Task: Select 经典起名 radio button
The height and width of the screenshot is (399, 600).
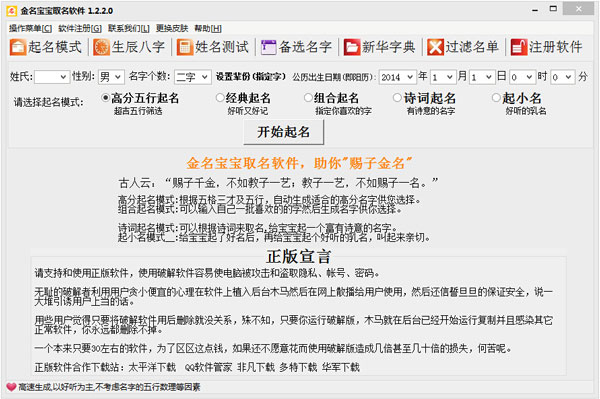Action: (x=220, y=98)
